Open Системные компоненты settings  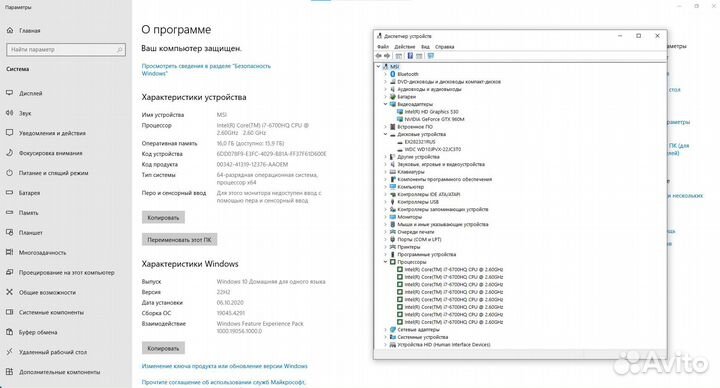[51, 312]
